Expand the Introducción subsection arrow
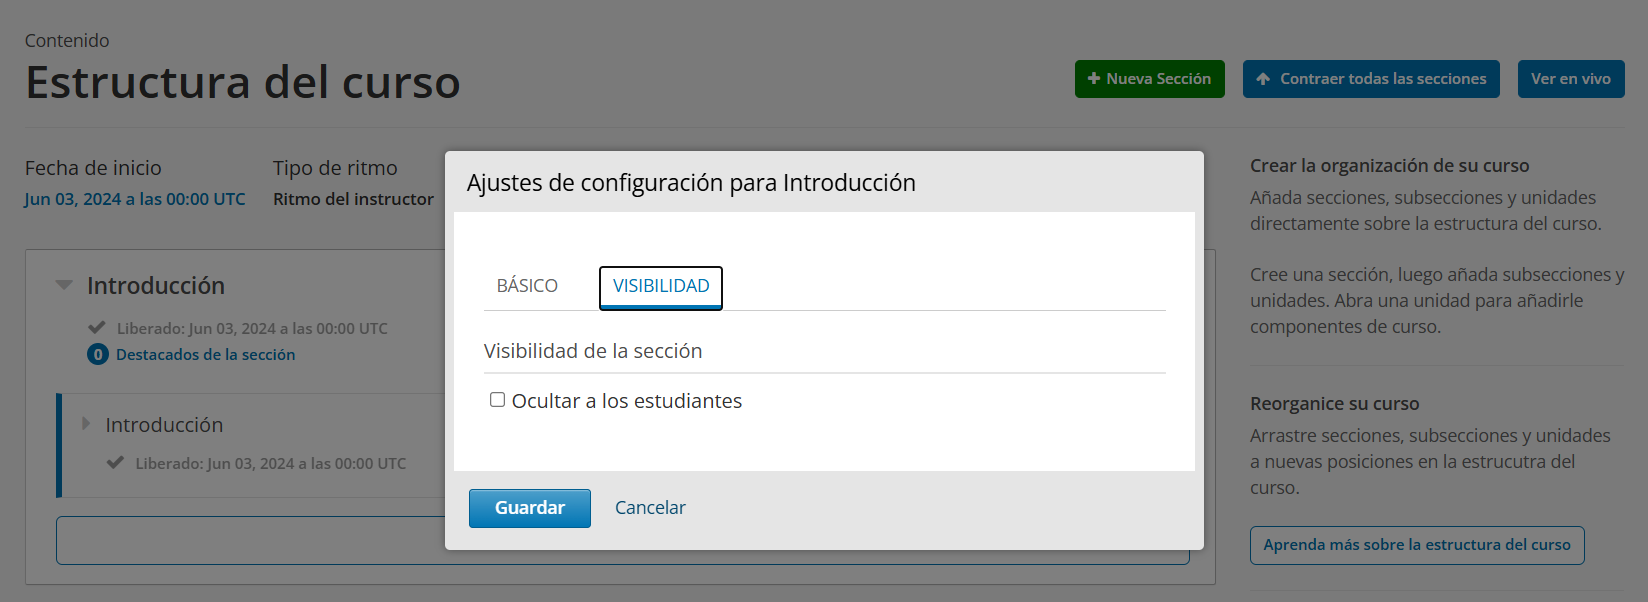This screenshot has height=602, width=1648. click(86, 424)
